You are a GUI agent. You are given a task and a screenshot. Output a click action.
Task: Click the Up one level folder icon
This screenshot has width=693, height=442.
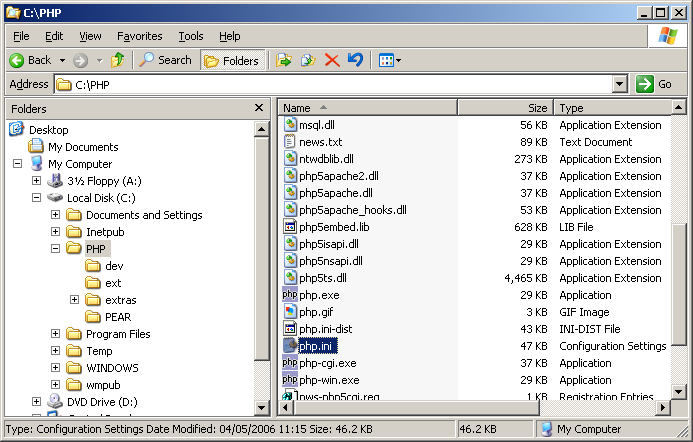pyautogui.click(x=119, y=60)
